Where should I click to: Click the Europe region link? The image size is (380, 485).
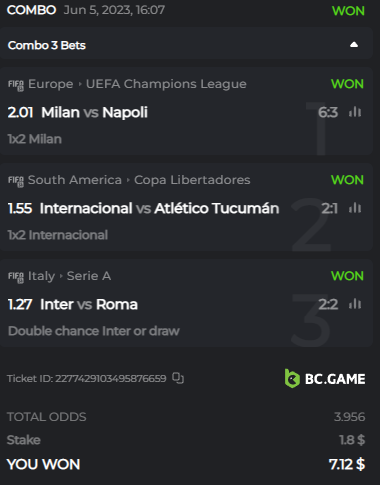point(51,84)
